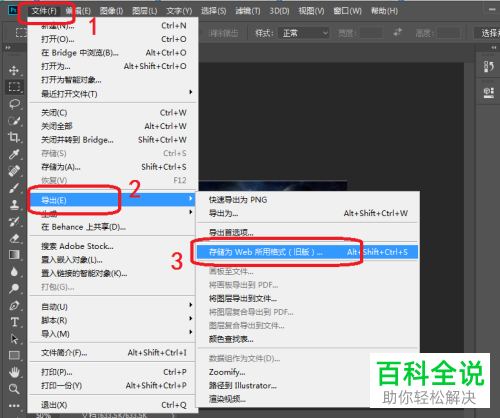
Task: Click the 选择并遮住 button in options bar
Action: click(x=487, y=33)
